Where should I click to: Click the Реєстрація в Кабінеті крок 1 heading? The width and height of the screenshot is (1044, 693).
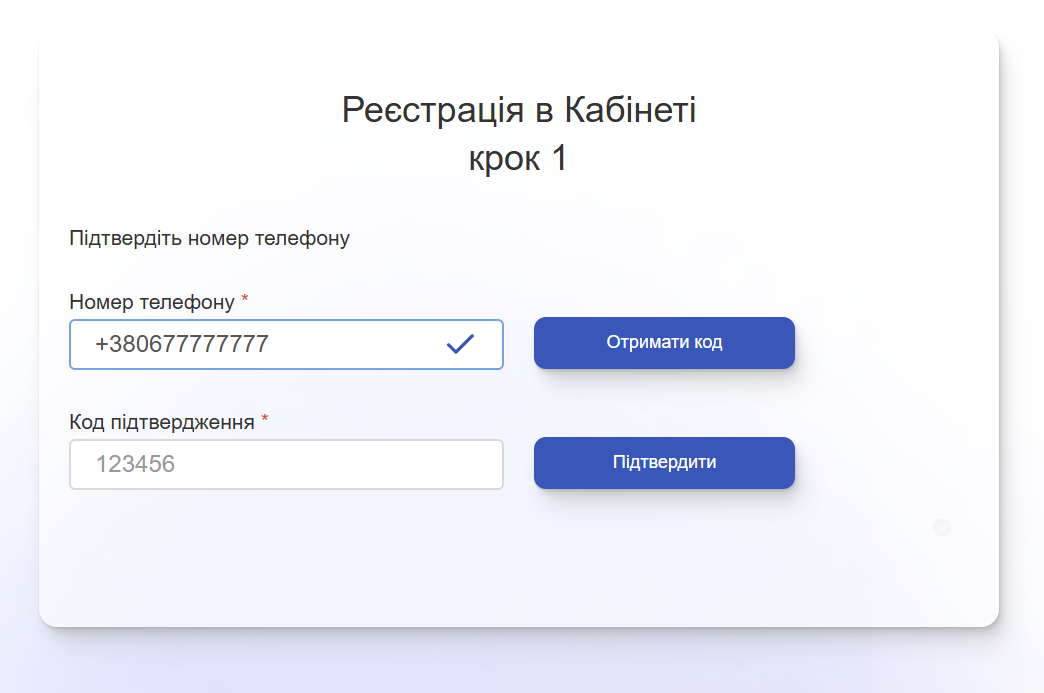(518, 132)
